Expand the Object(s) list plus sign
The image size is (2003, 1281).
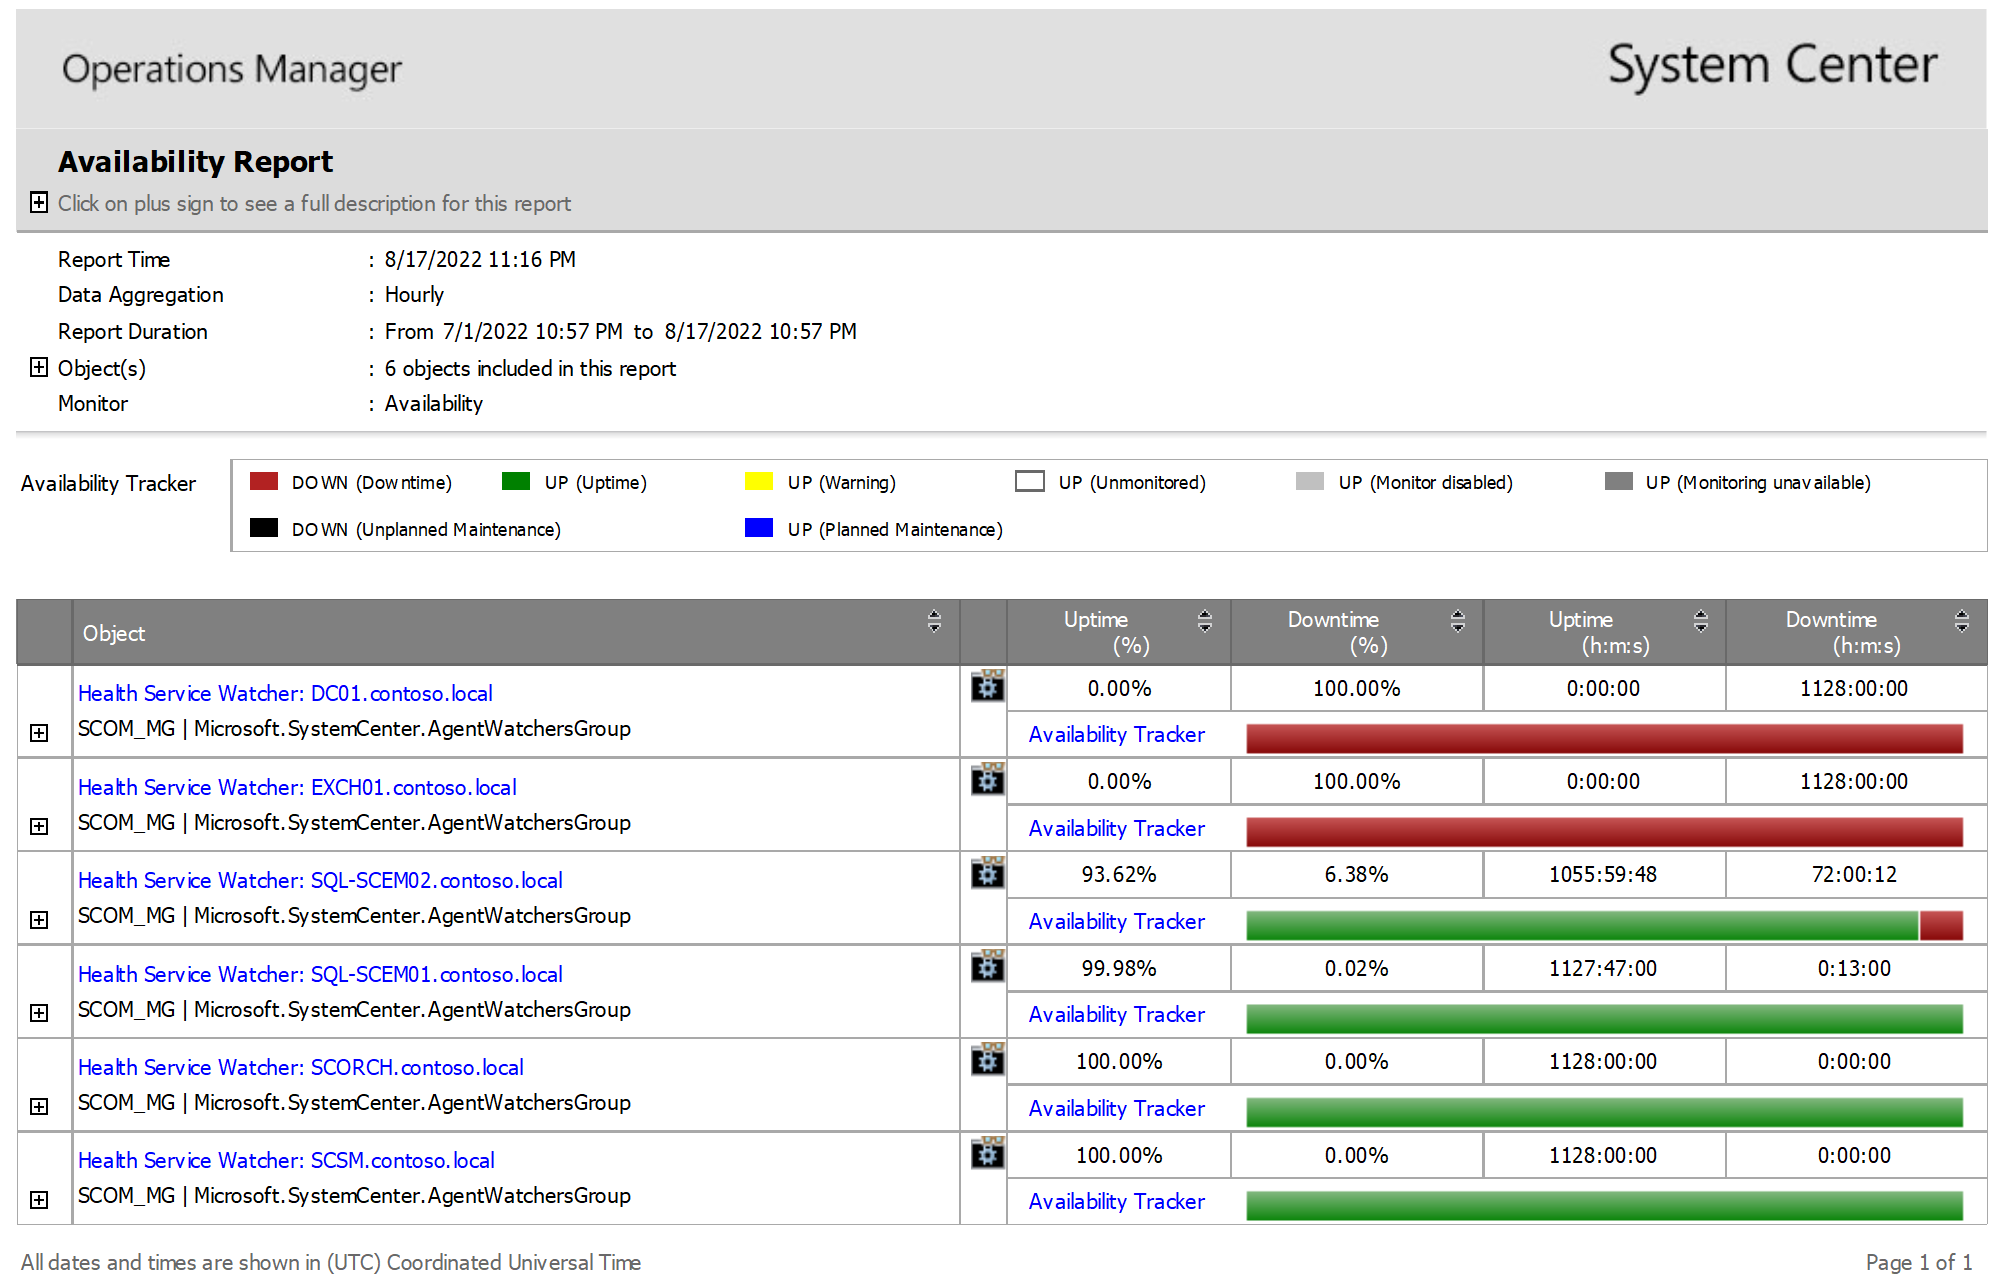39,367
